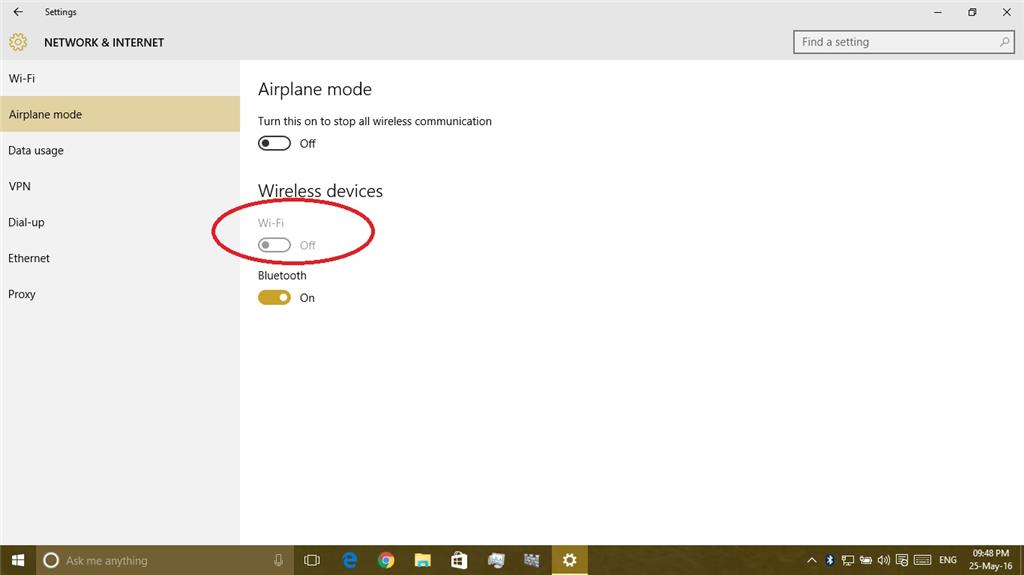This screenshot has width=1024, height=575.
Task: Click the Wireless devices heading
Action: 320,191
